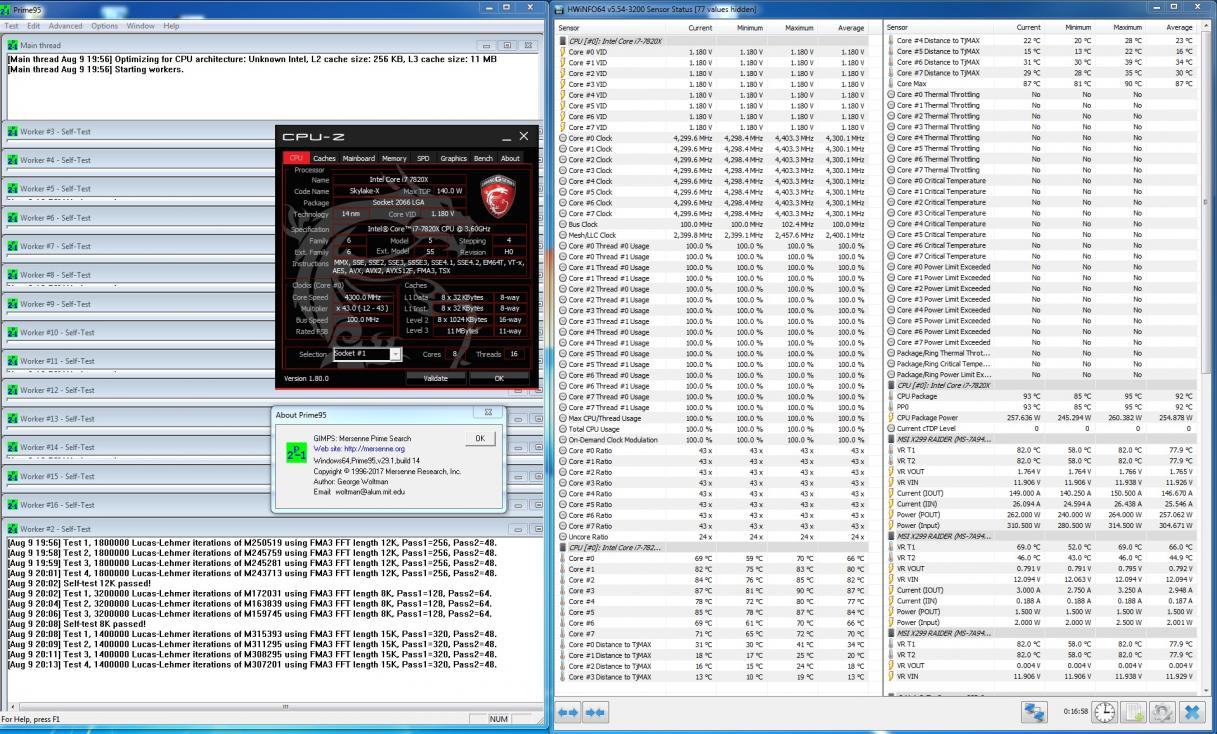This screenshot has height=734, width=1217.
Task: Open the Test menu in Prime95
Action: click(x=11, y=25)
